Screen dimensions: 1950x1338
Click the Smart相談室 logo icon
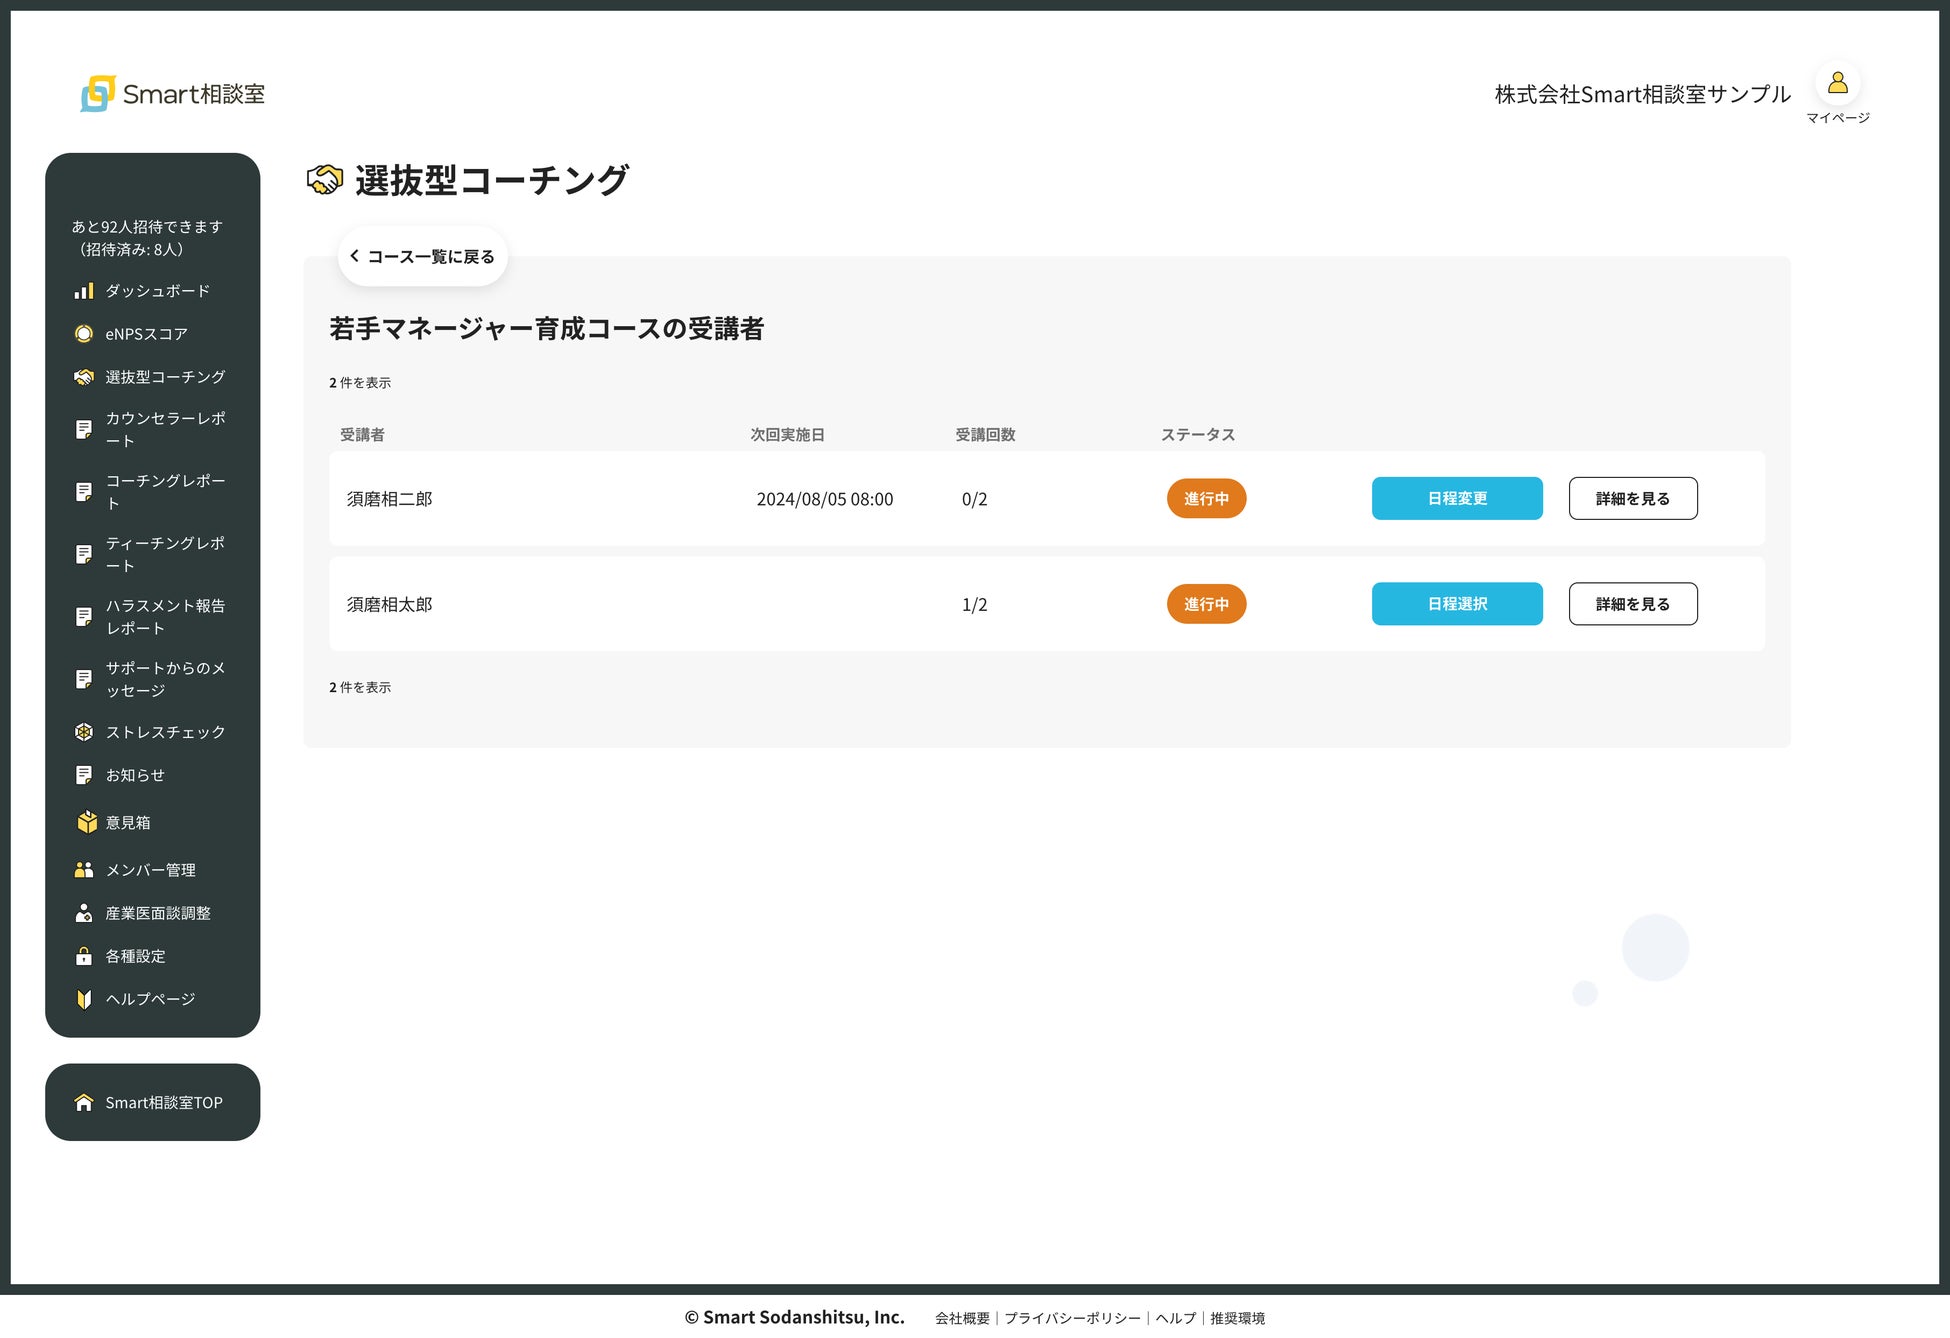point(97,94)
